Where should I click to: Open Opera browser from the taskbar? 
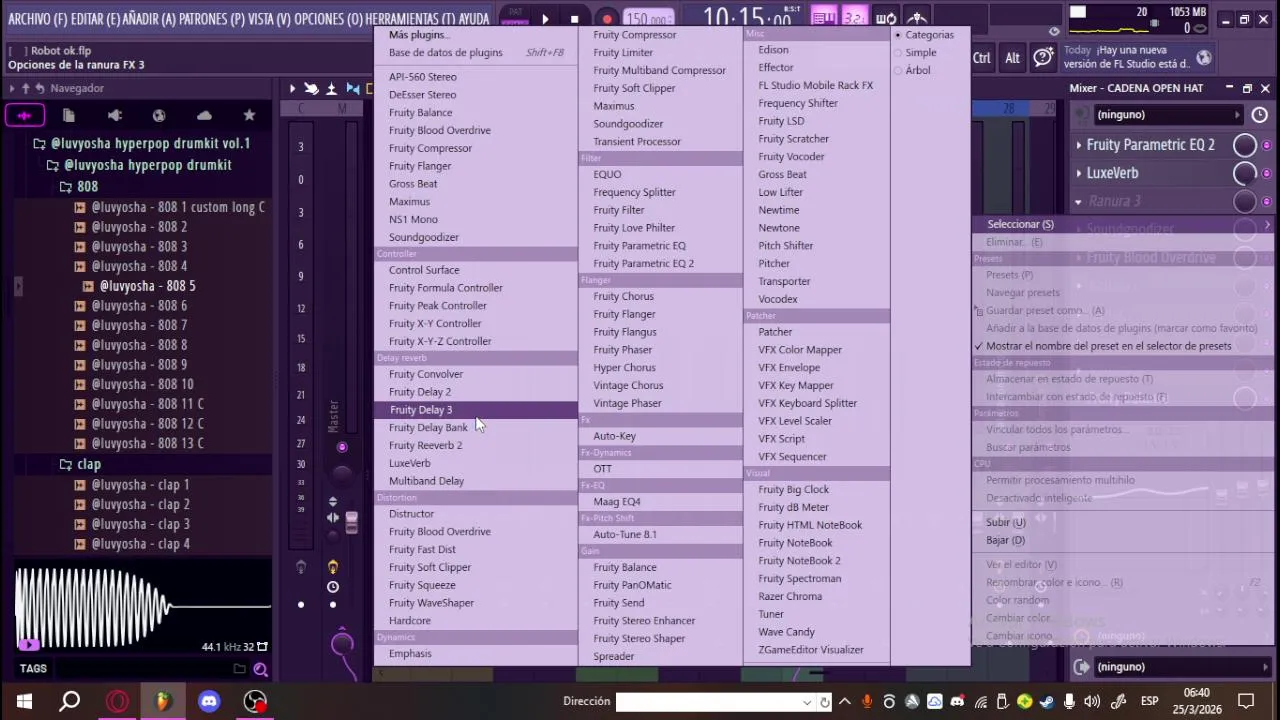117,701
